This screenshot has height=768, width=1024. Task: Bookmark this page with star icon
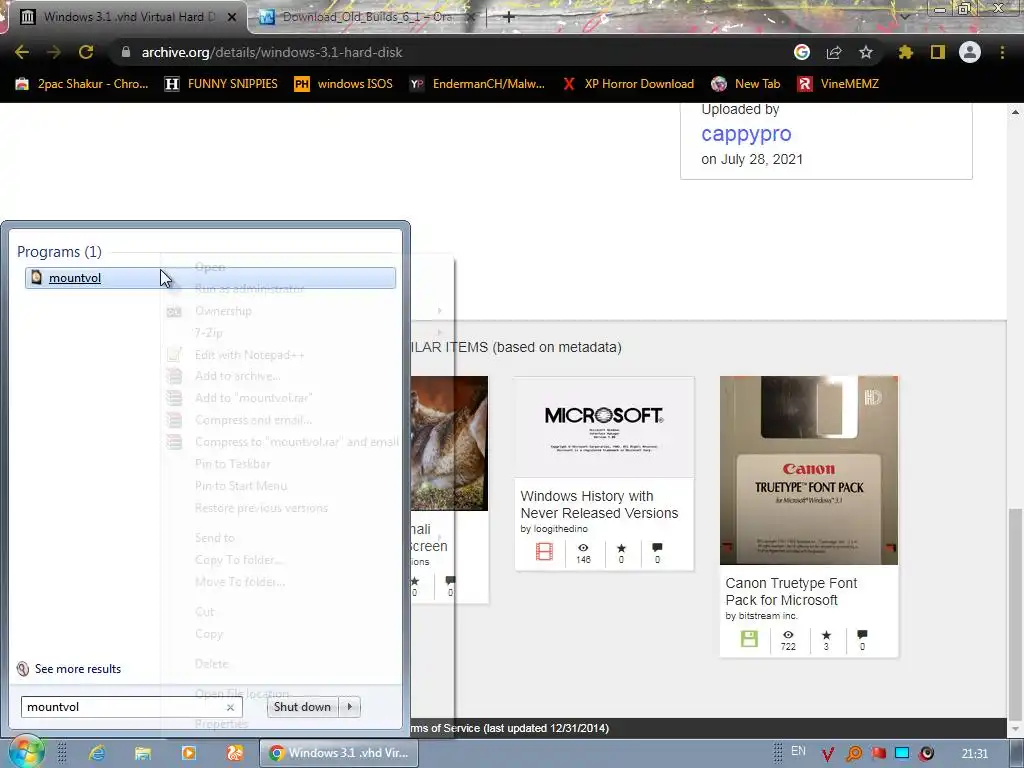pos(866,52)
